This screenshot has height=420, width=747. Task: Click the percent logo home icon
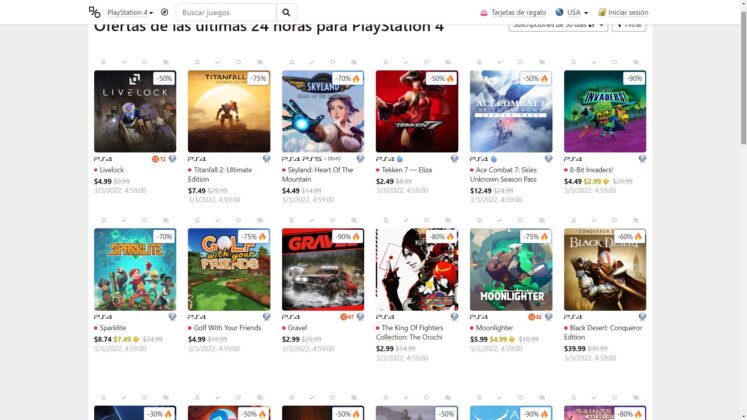tap(94, 12)
